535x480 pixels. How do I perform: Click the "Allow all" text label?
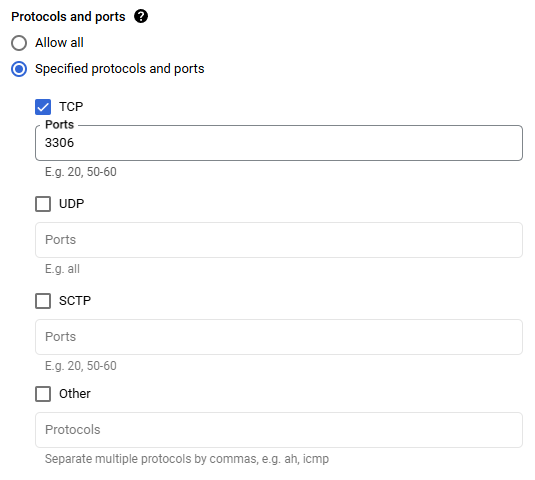pos(59,43)
